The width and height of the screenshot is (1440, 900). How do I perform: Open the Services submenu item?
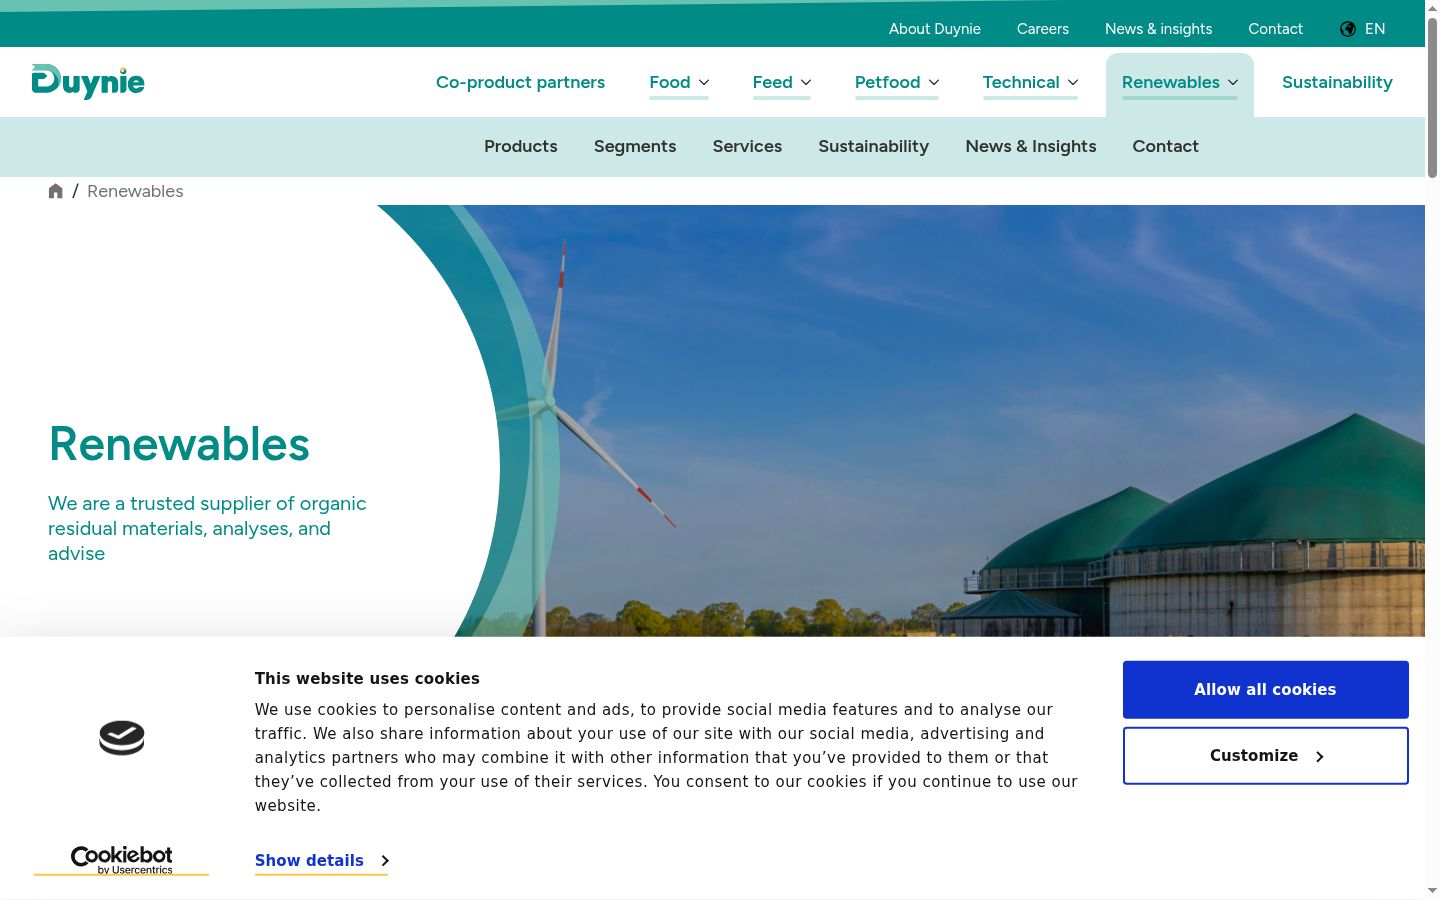[747, 146]
